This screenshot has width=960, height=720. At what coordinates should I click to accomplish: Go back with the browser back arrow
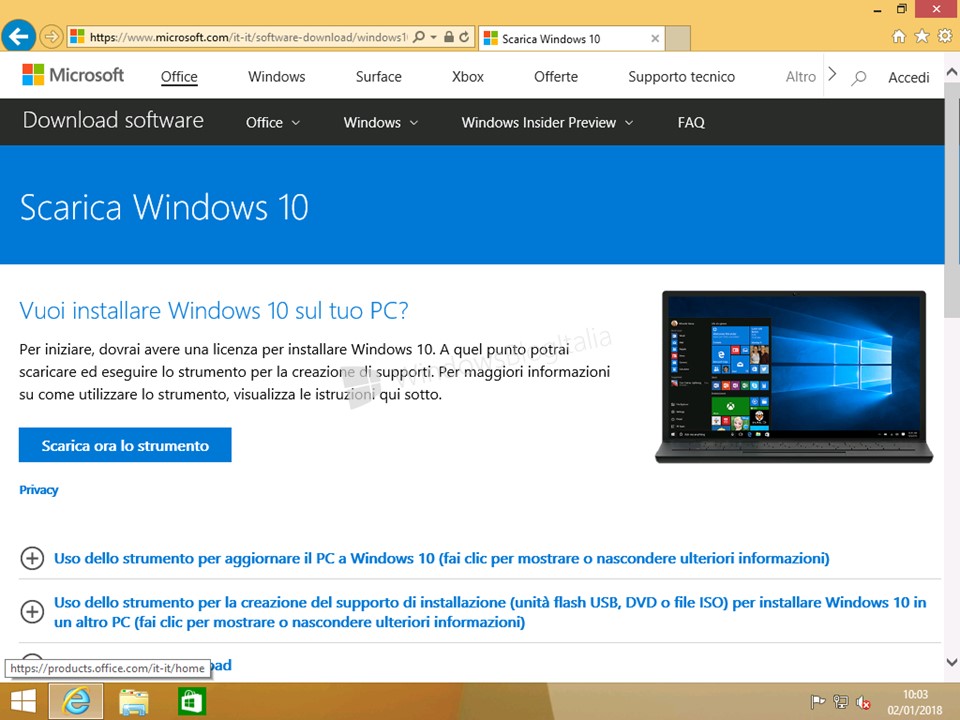(18, 37)
